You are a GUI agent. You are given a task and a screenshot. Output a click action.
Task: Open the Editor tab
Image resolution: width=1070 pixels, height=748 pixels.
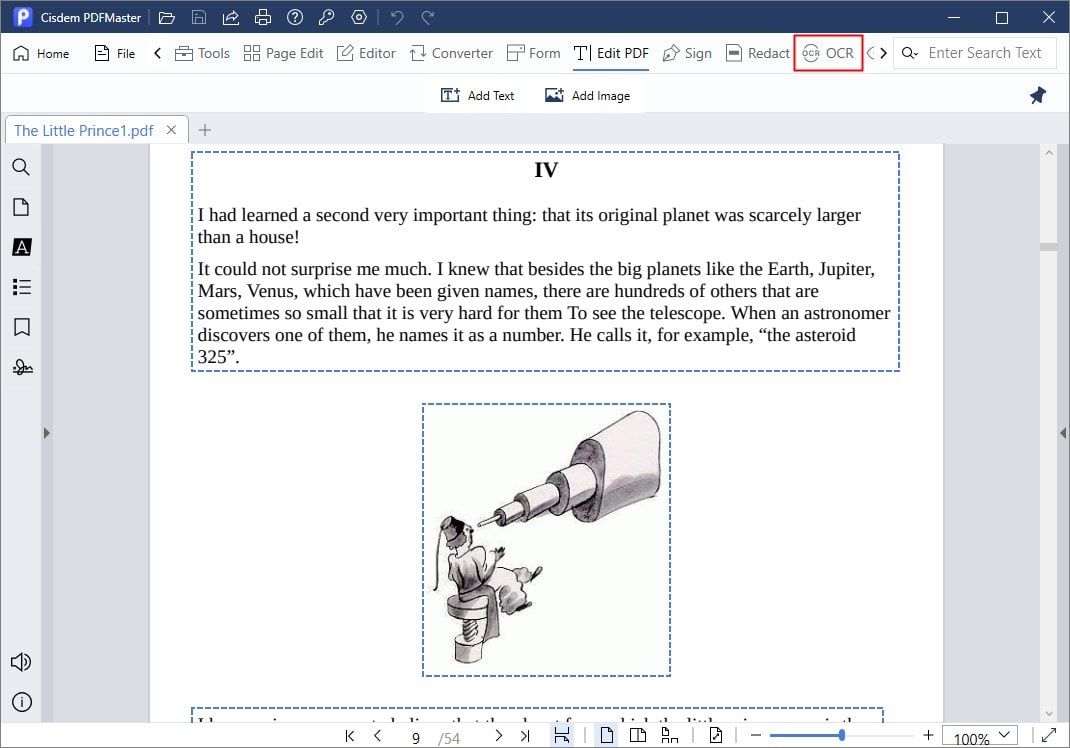366,53
